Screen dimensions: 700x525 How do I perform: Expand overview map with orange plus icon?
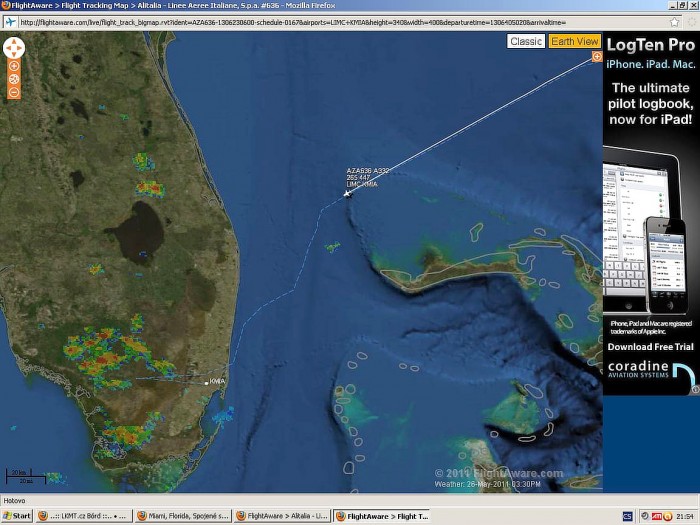click(x=597, y=57)
